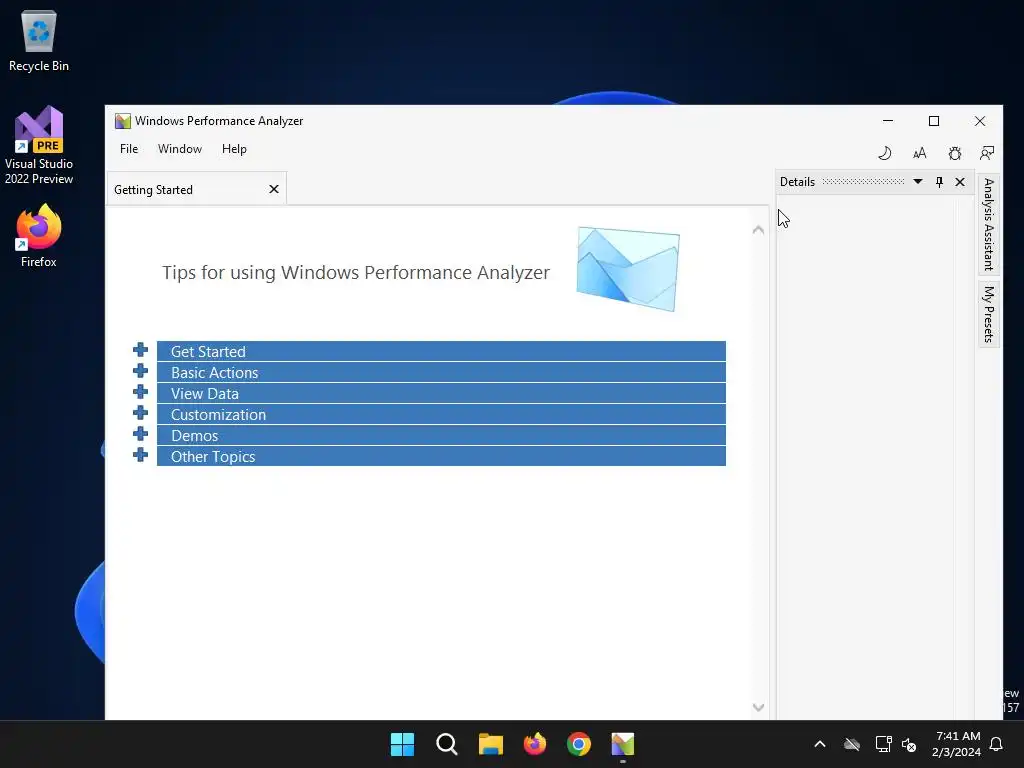This screenshot has width=1024, height=768.
Task: Click the Windows Performance Analyzer logo image
Action: pyautogui.click(x=628, y=268)
